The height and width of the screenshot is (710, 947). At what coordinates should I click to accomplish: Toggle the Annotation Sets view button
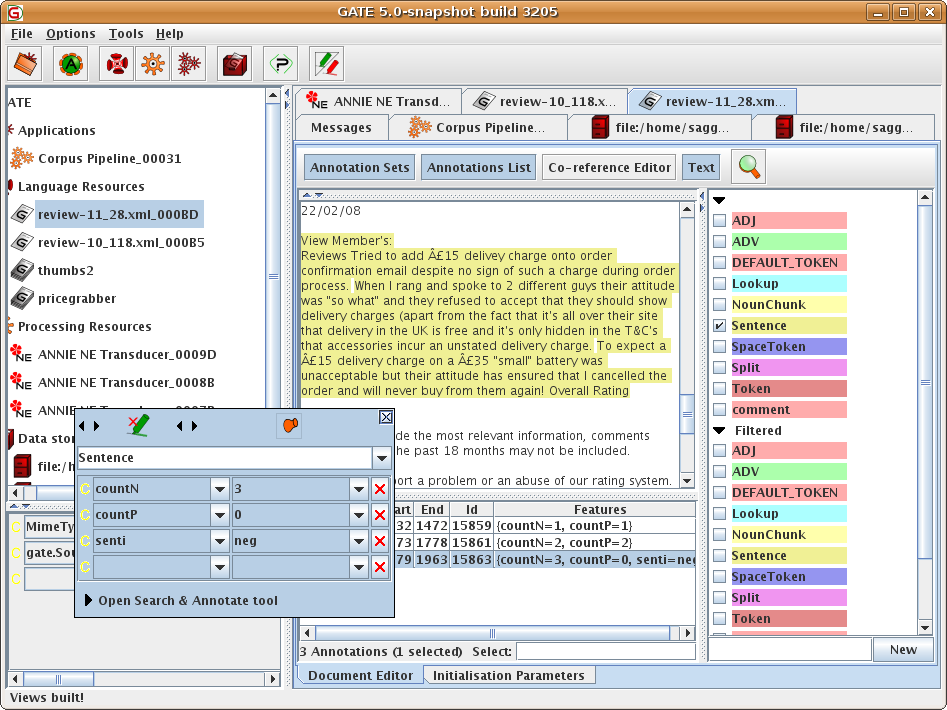[x=359, y=167]
